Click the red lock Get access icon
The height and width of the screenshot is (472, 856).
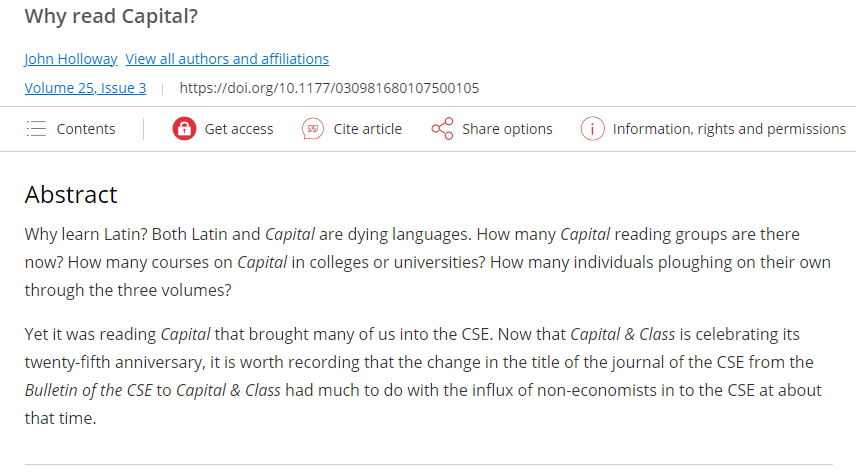[x=184, y=129]
